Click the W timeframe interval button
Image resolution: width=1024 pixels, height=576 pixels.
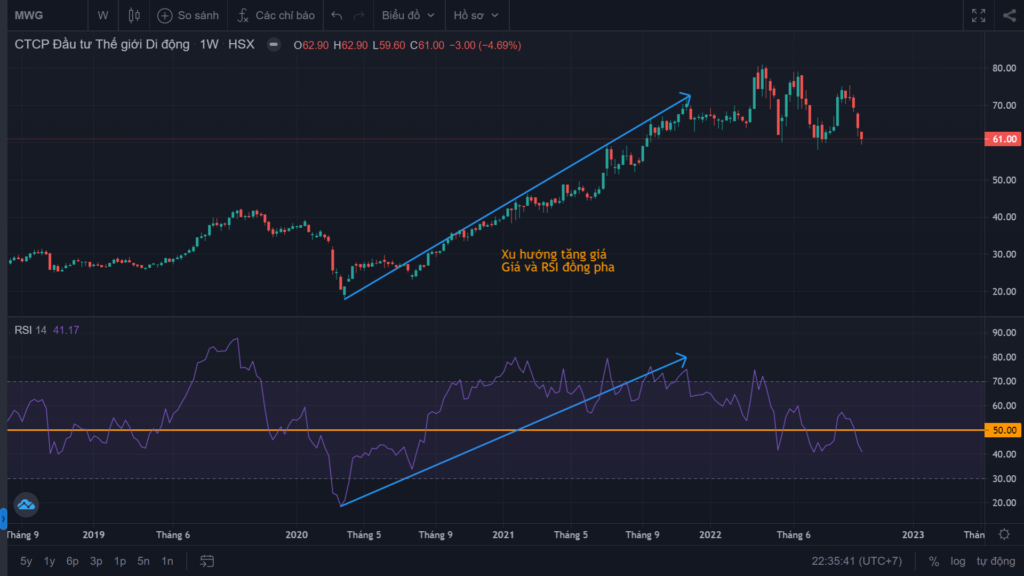pos(103,15)
